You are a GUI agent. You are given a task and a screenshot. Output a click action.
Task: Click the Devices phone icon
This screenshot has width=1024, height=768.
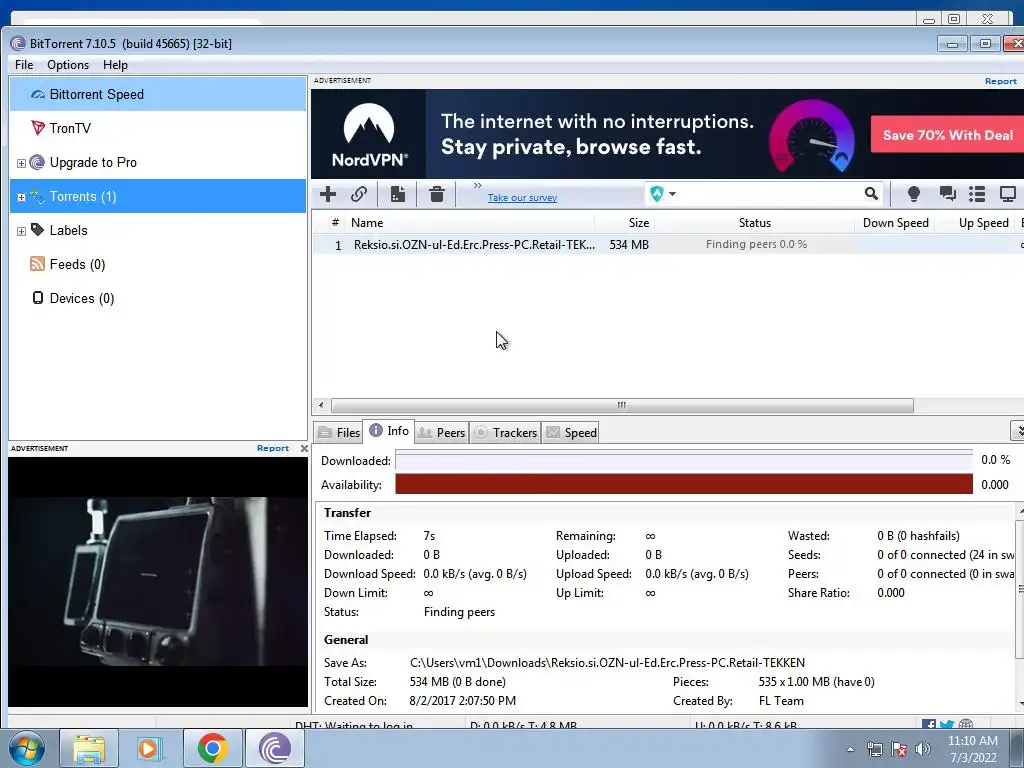[x=38, y=298]
